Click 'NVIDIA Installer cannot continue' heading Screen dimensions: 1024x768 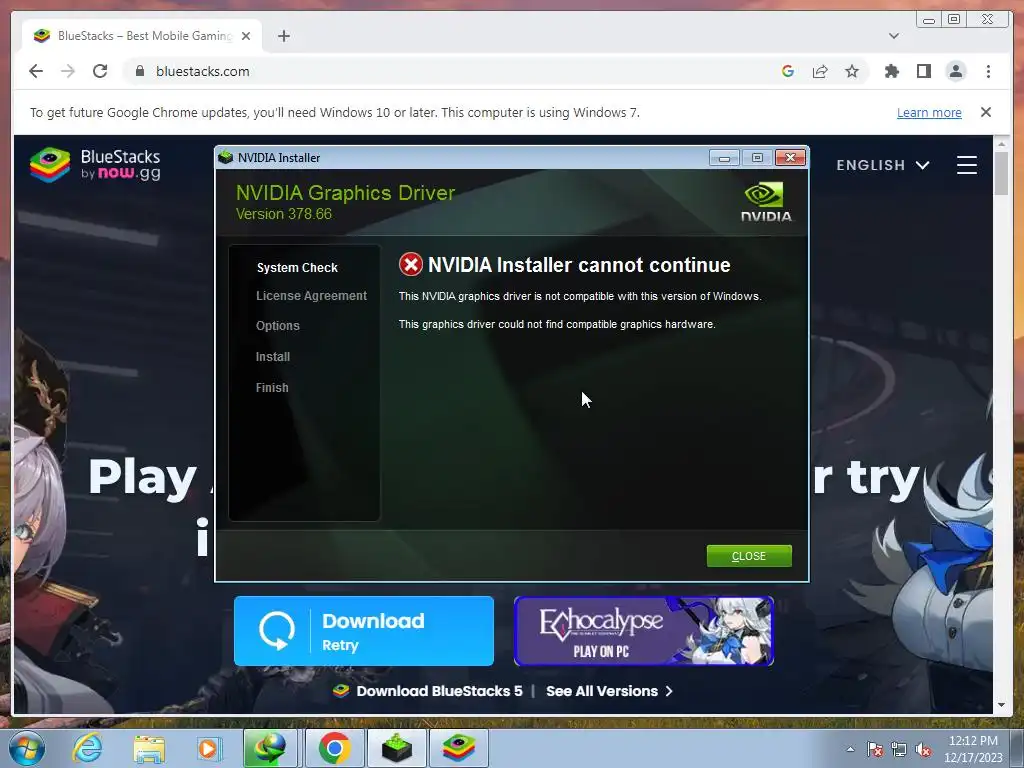tap(579, 265)
